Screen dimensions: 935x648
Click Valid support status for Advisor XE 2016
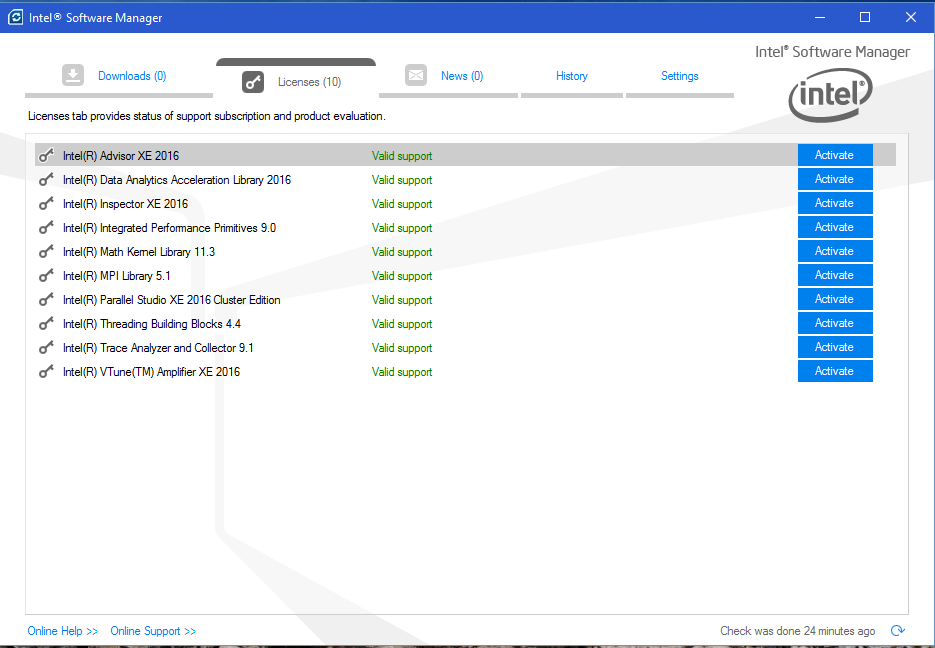pos(402,156)
